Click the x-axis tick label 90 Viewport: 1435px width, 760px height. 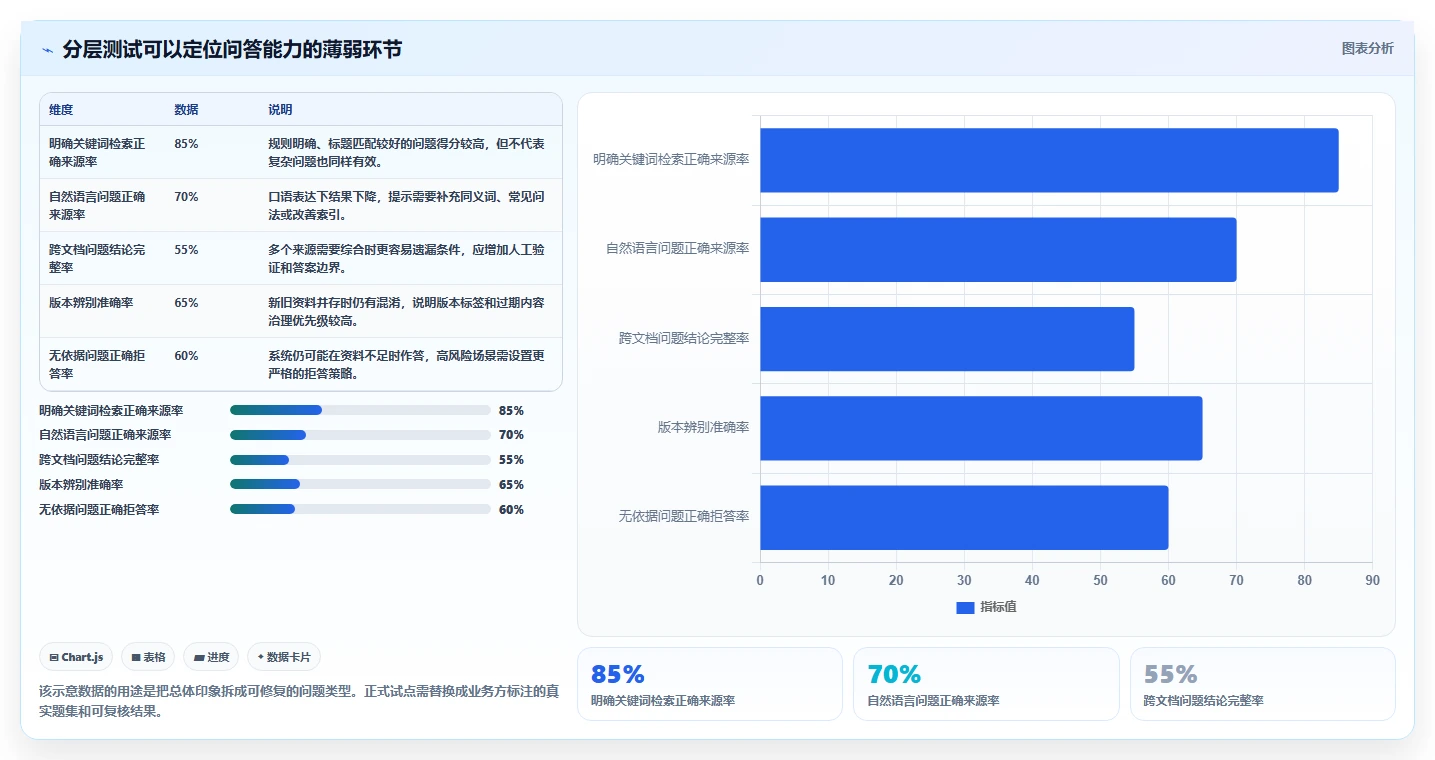pyautogui.click(x=1372, y=580)
